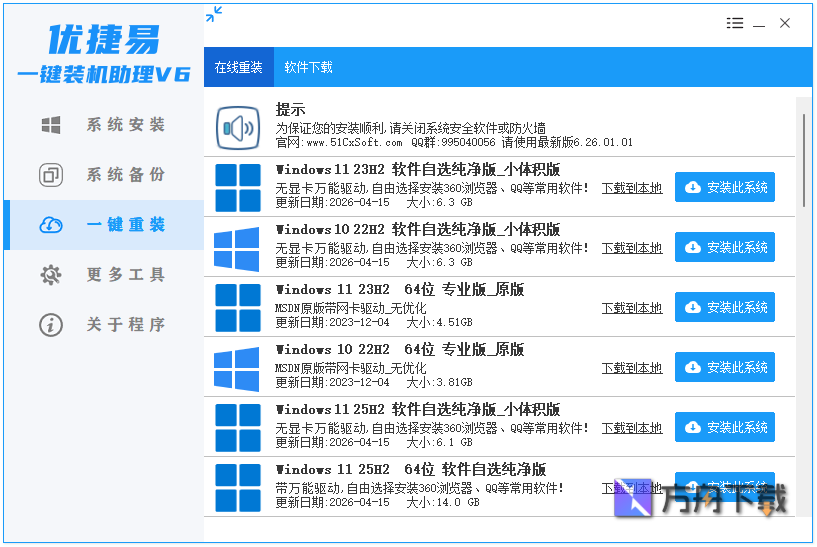
Task: Click the Windows 10 22H2 小体积版 logo
Action: coord(237,248)
